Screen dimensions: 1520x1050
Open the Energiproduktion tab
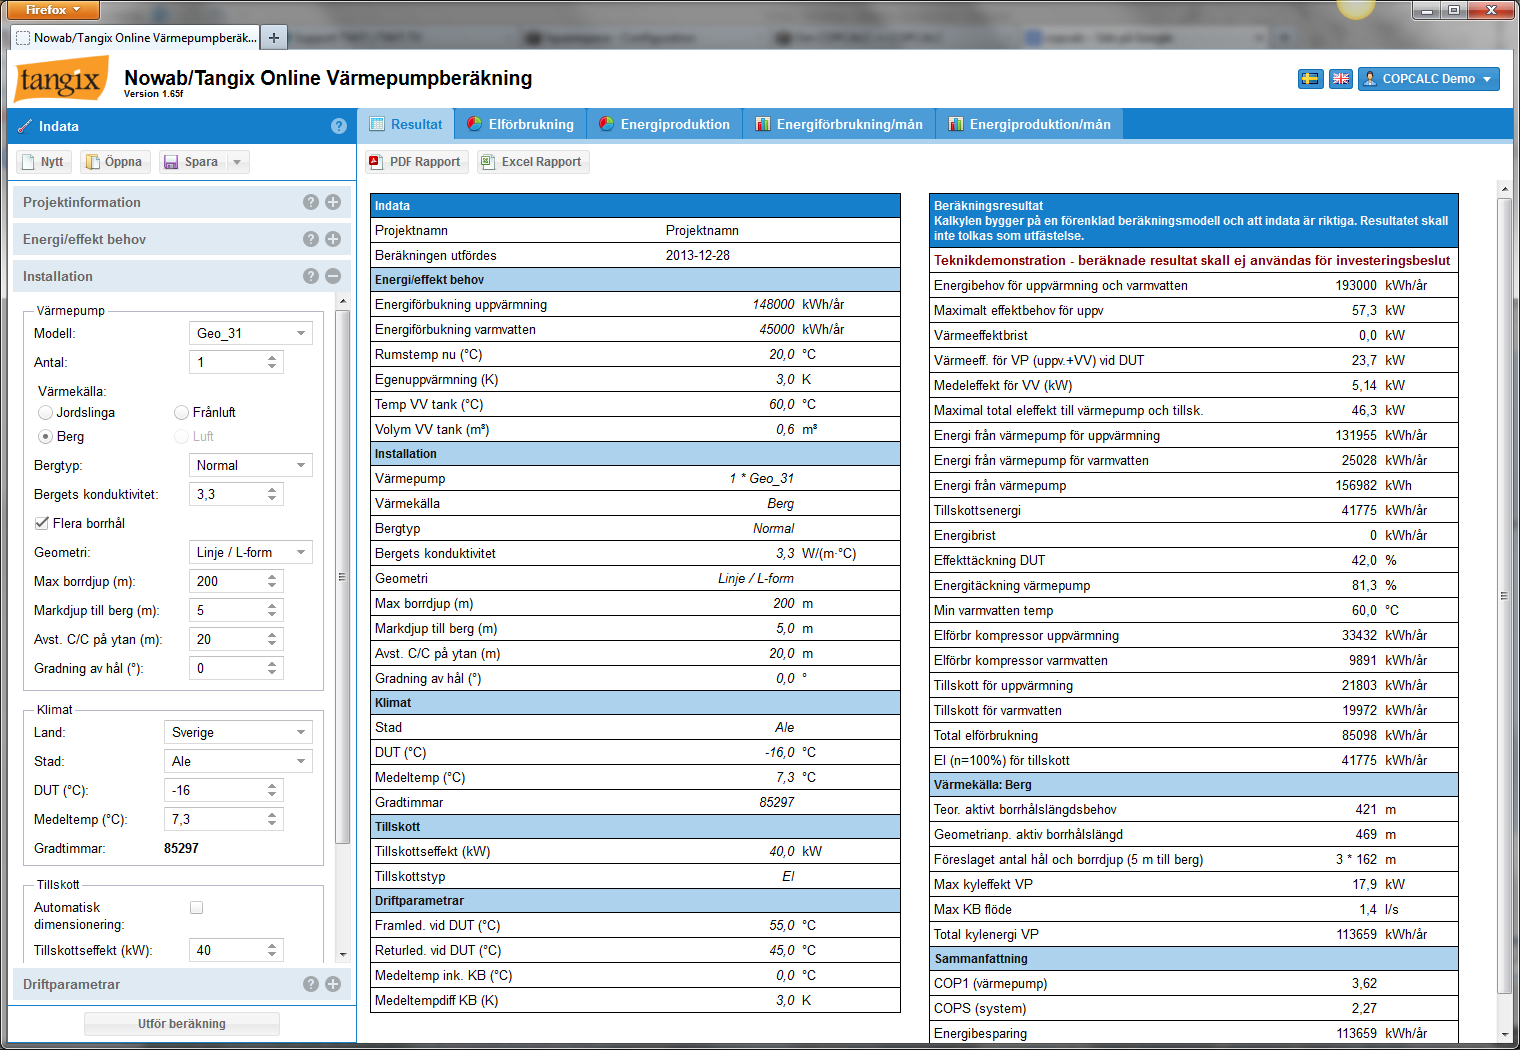(x=665, y=124)
